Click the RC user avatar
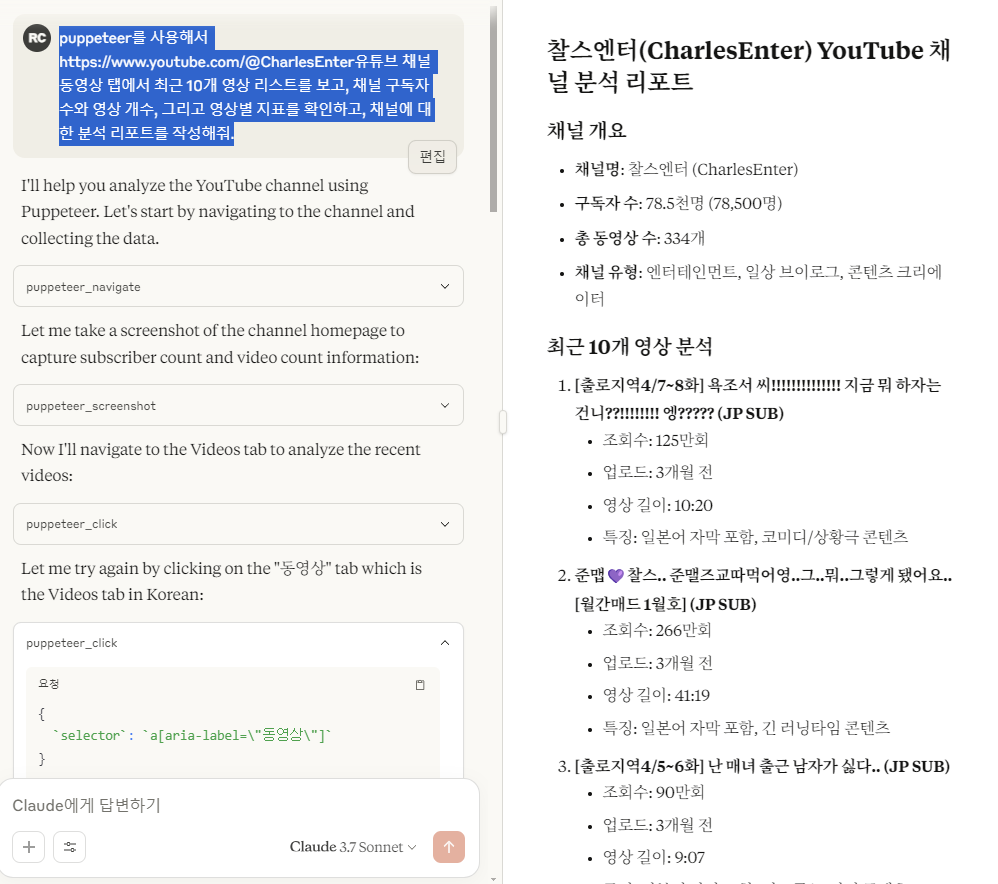 point(37,38)
